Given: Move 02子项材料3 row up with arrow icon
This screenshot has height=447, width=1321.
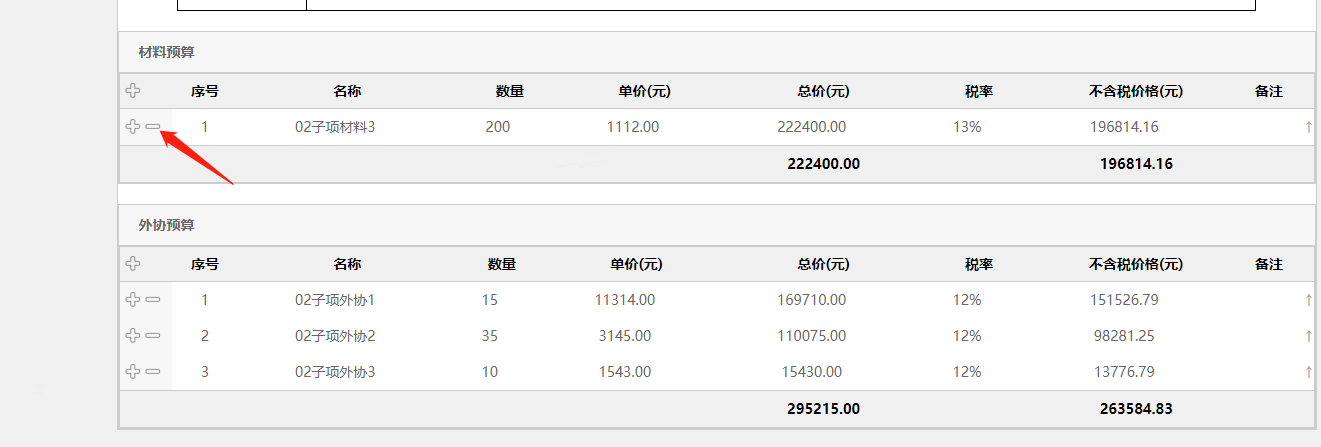Looking at the screenshot, I should tap(1308, 127).
